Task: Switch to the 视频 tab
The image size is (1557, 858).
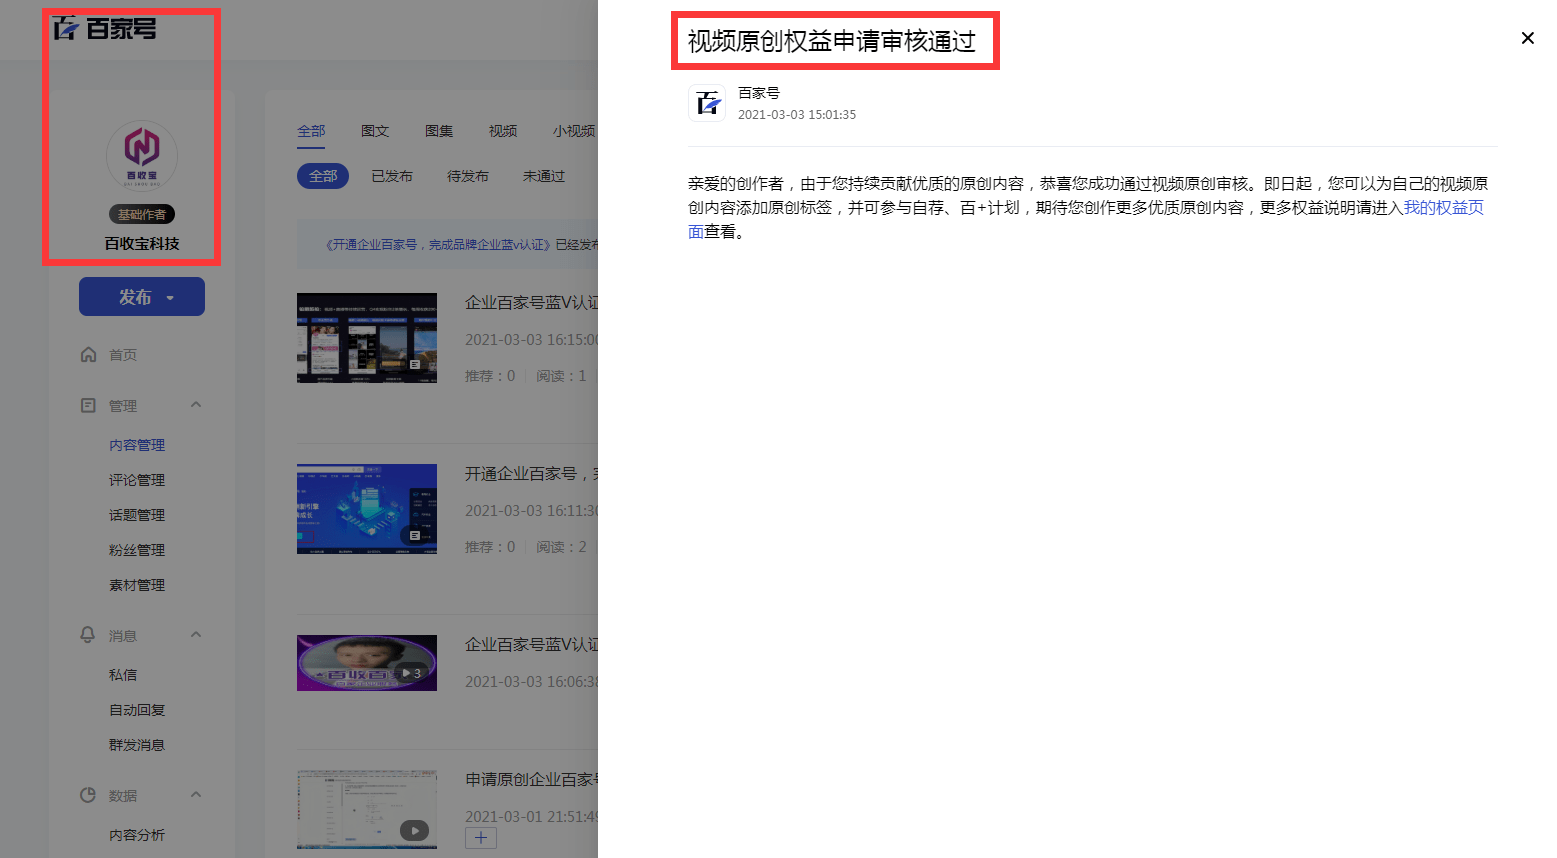Action: [x=503, y=131]
